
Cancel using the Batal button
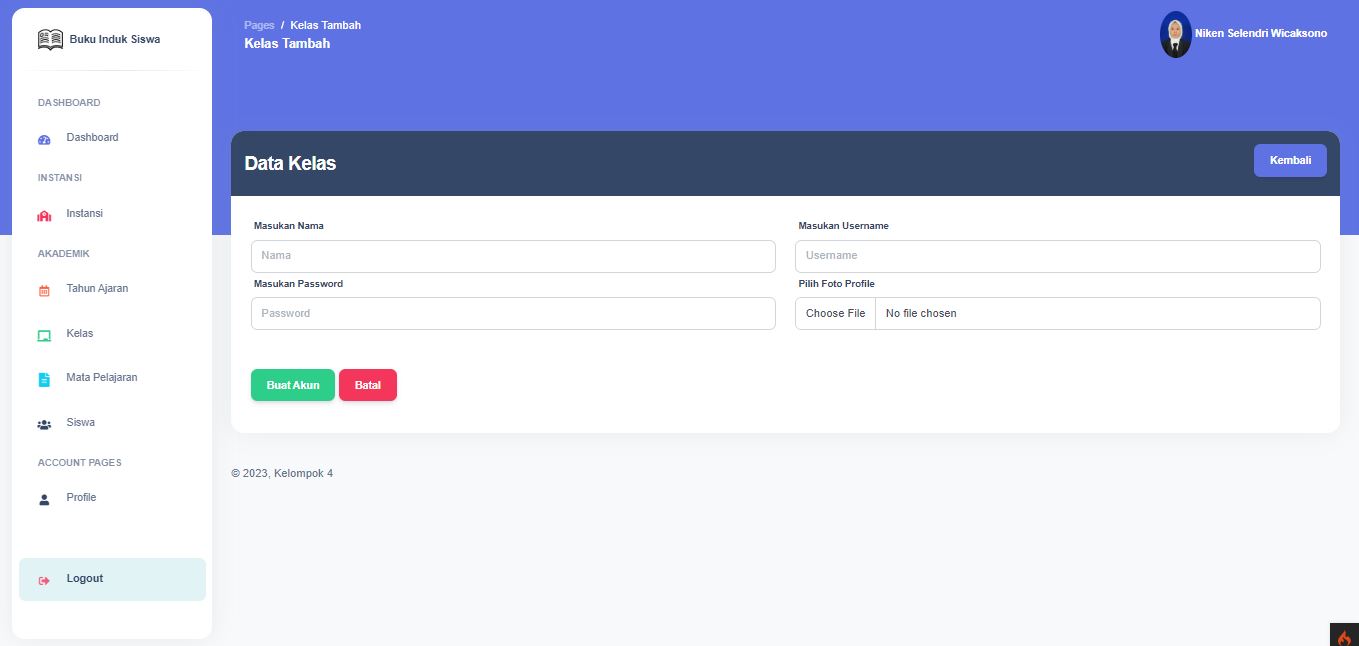(367, 385)
